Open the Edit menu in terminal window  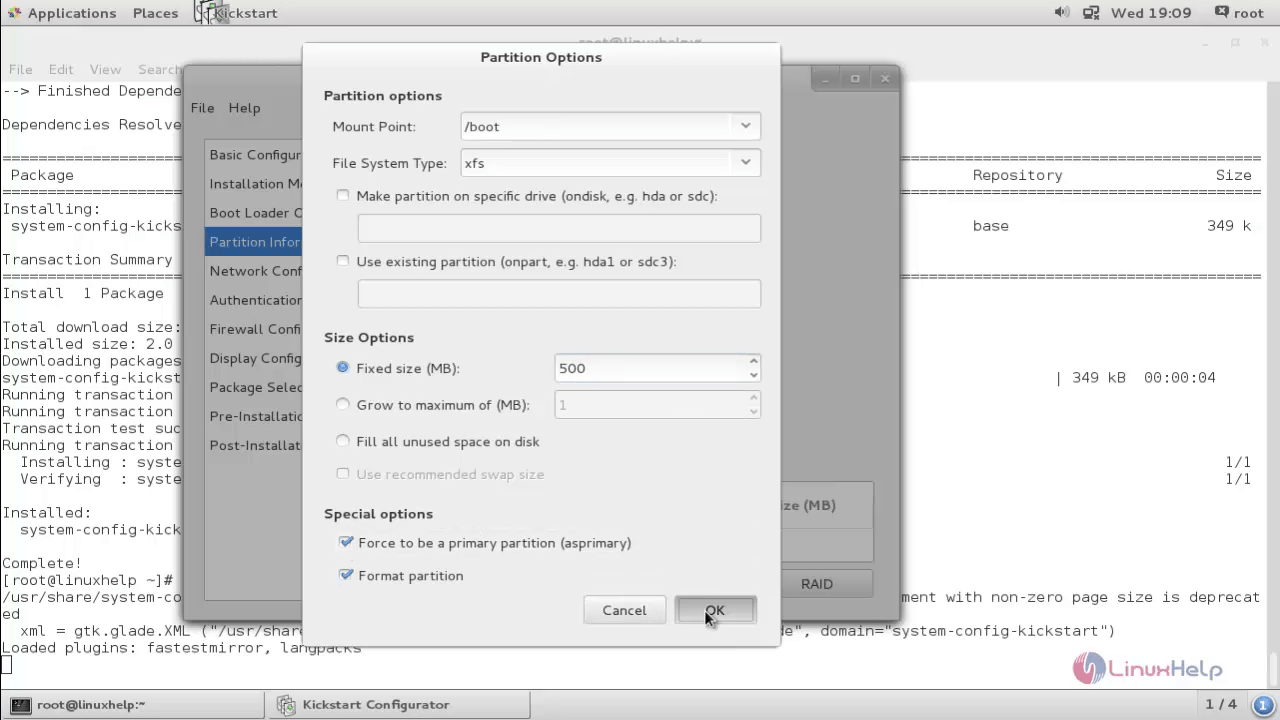(61, 69)
